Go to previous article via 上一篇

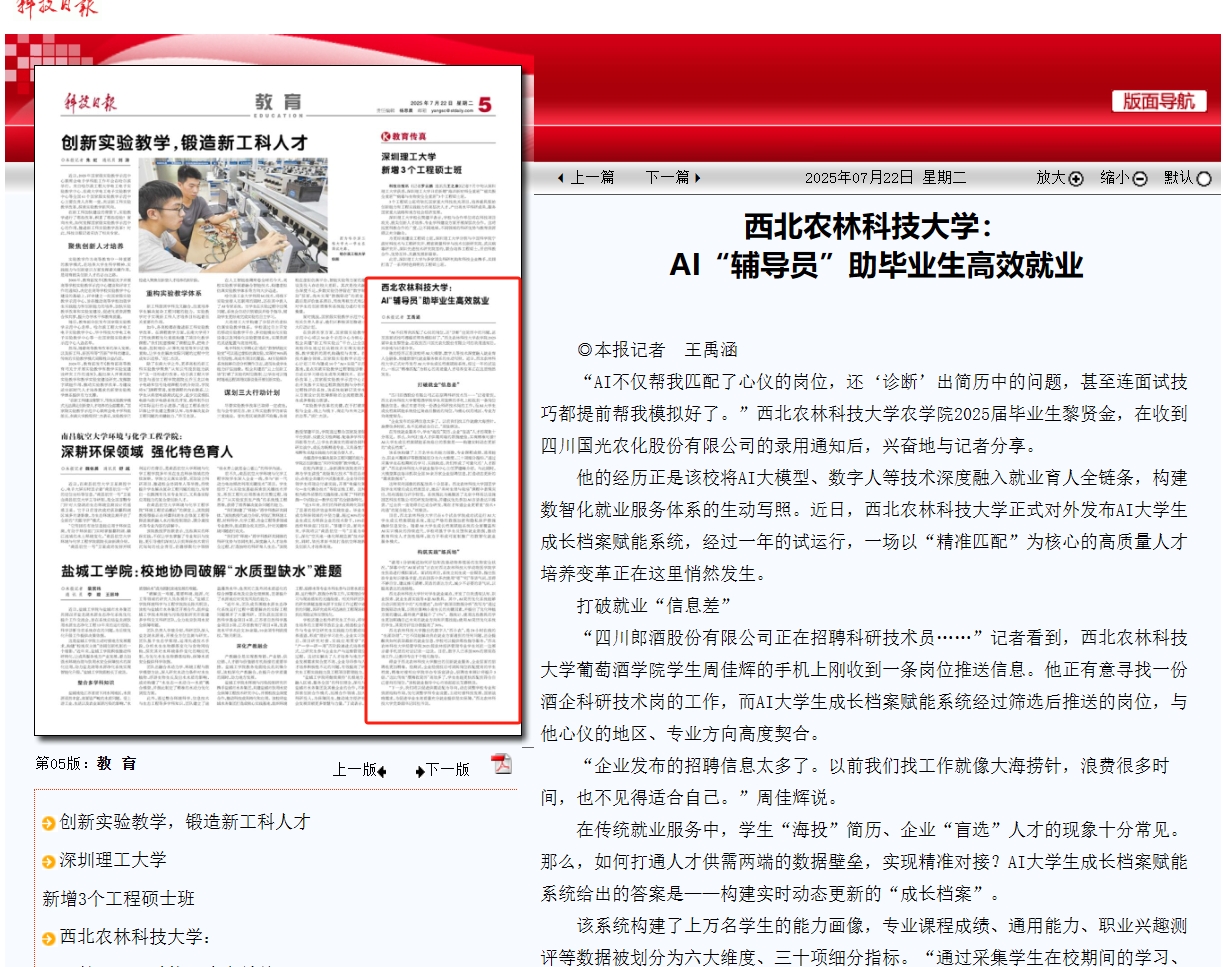(x=592, y=178)
